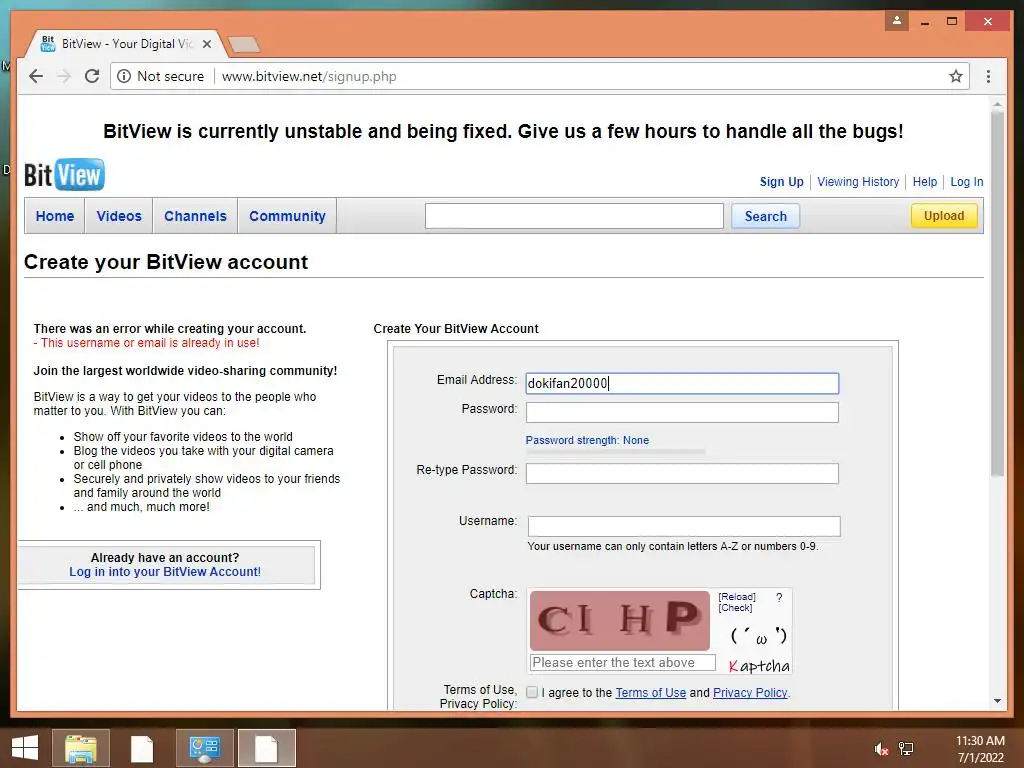Viewport: 1024px width, 768px height.
Task: Open the Chrome three-dot menu
Action: (988, 76)
